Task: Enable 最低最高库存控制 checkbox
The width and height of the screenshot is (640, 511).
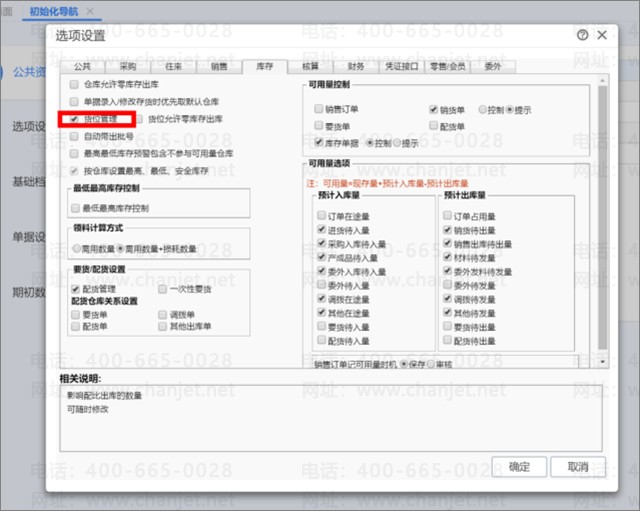Action: pos(75,208)
